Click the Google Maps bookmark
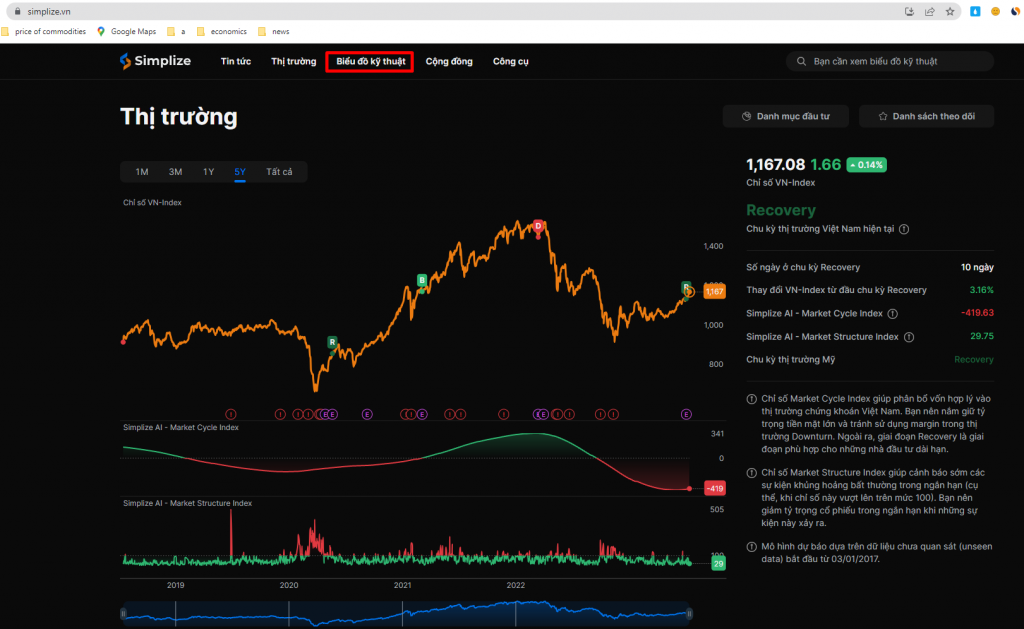The image size is (1024, 629). point(131,31)
